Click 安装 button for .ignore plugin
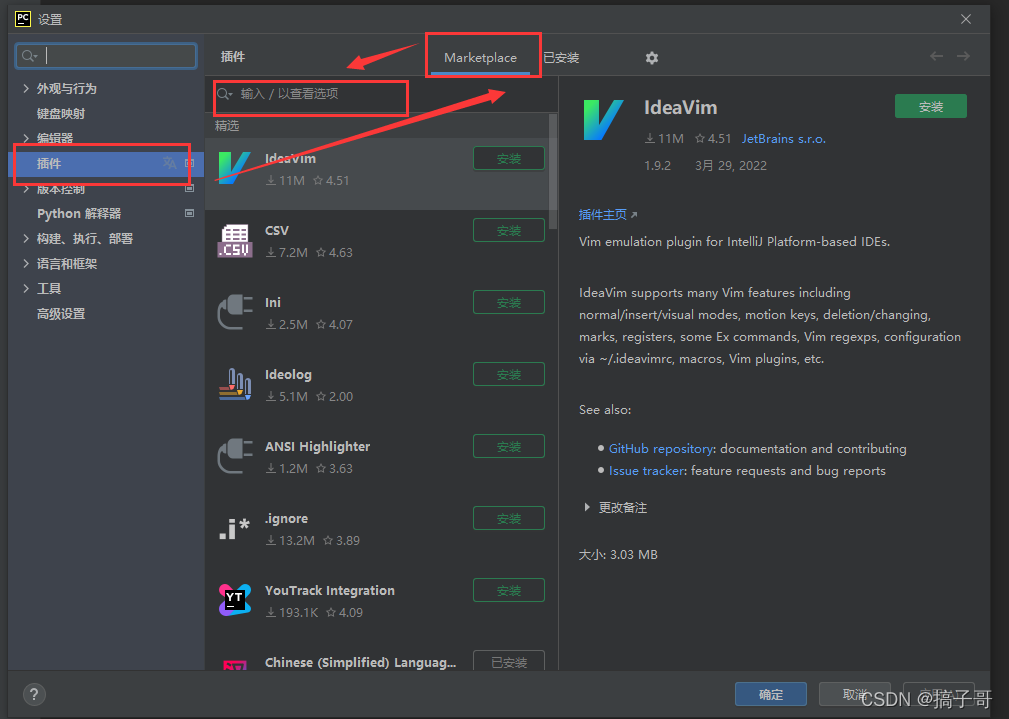This screenshot has height=719, width=1009. pyautogui.click(x=509, y=519)
